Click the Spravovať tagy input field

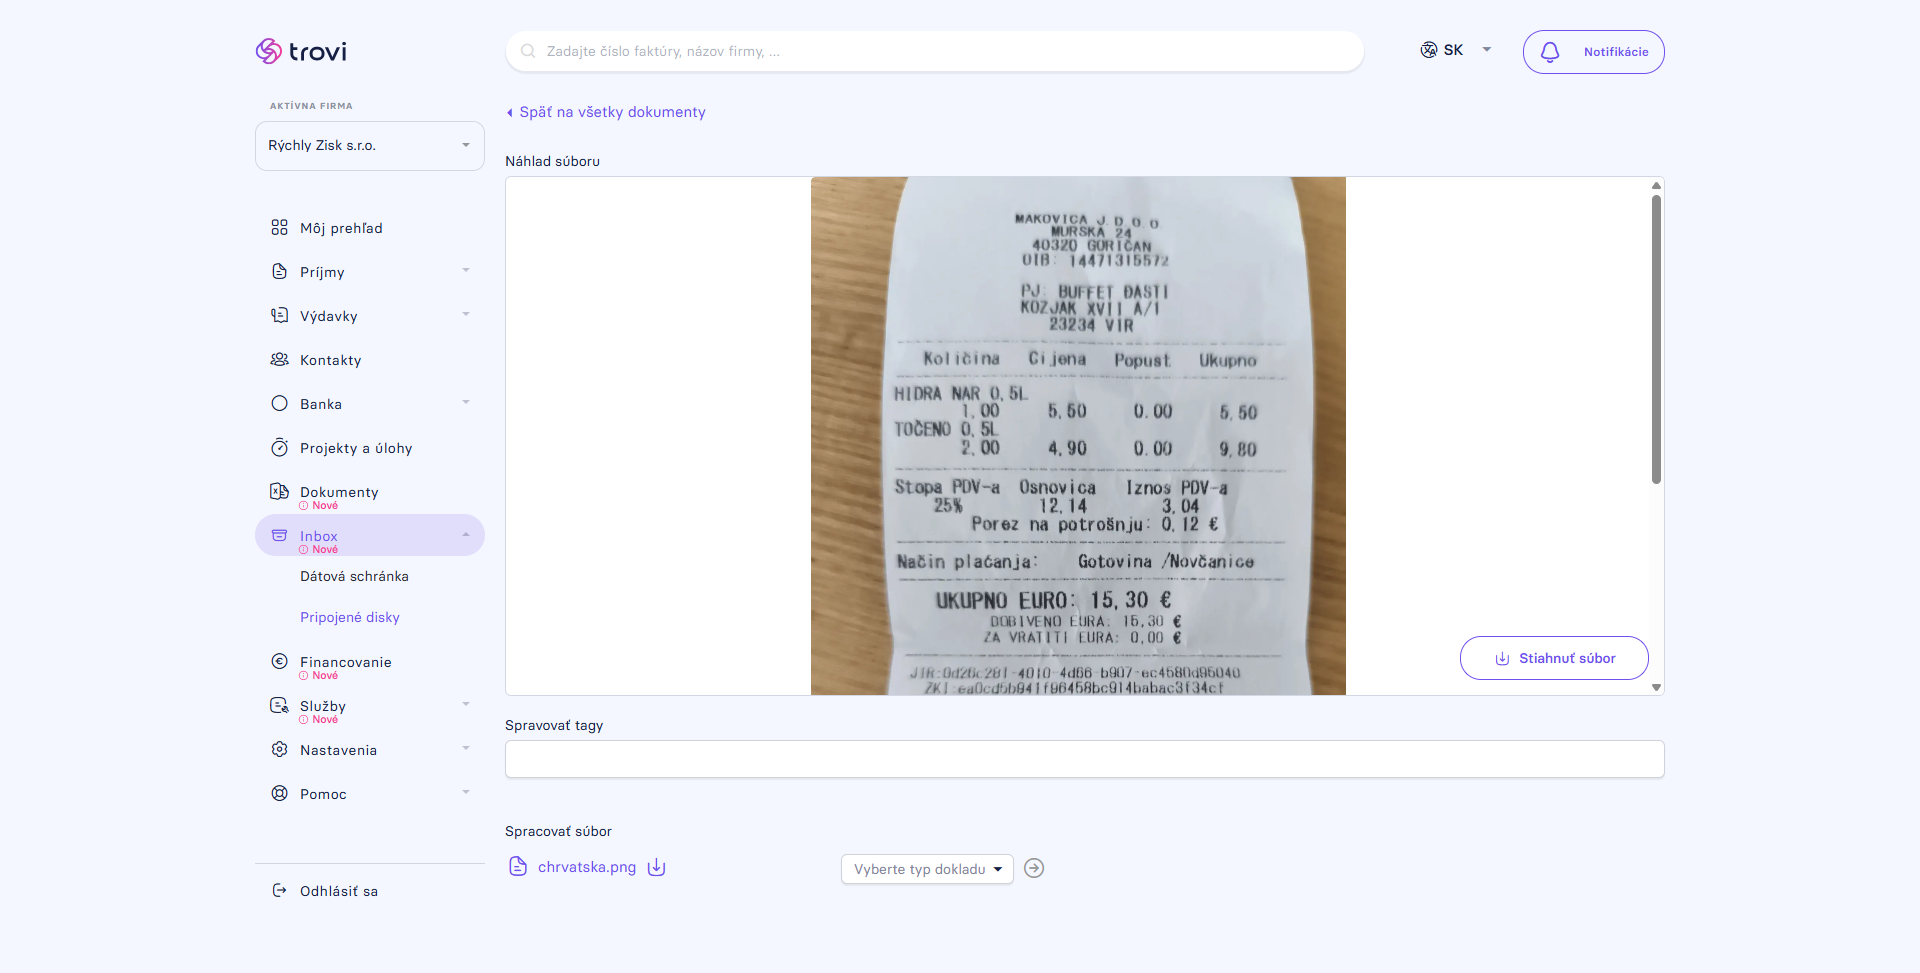click(x=1085, y=759)
